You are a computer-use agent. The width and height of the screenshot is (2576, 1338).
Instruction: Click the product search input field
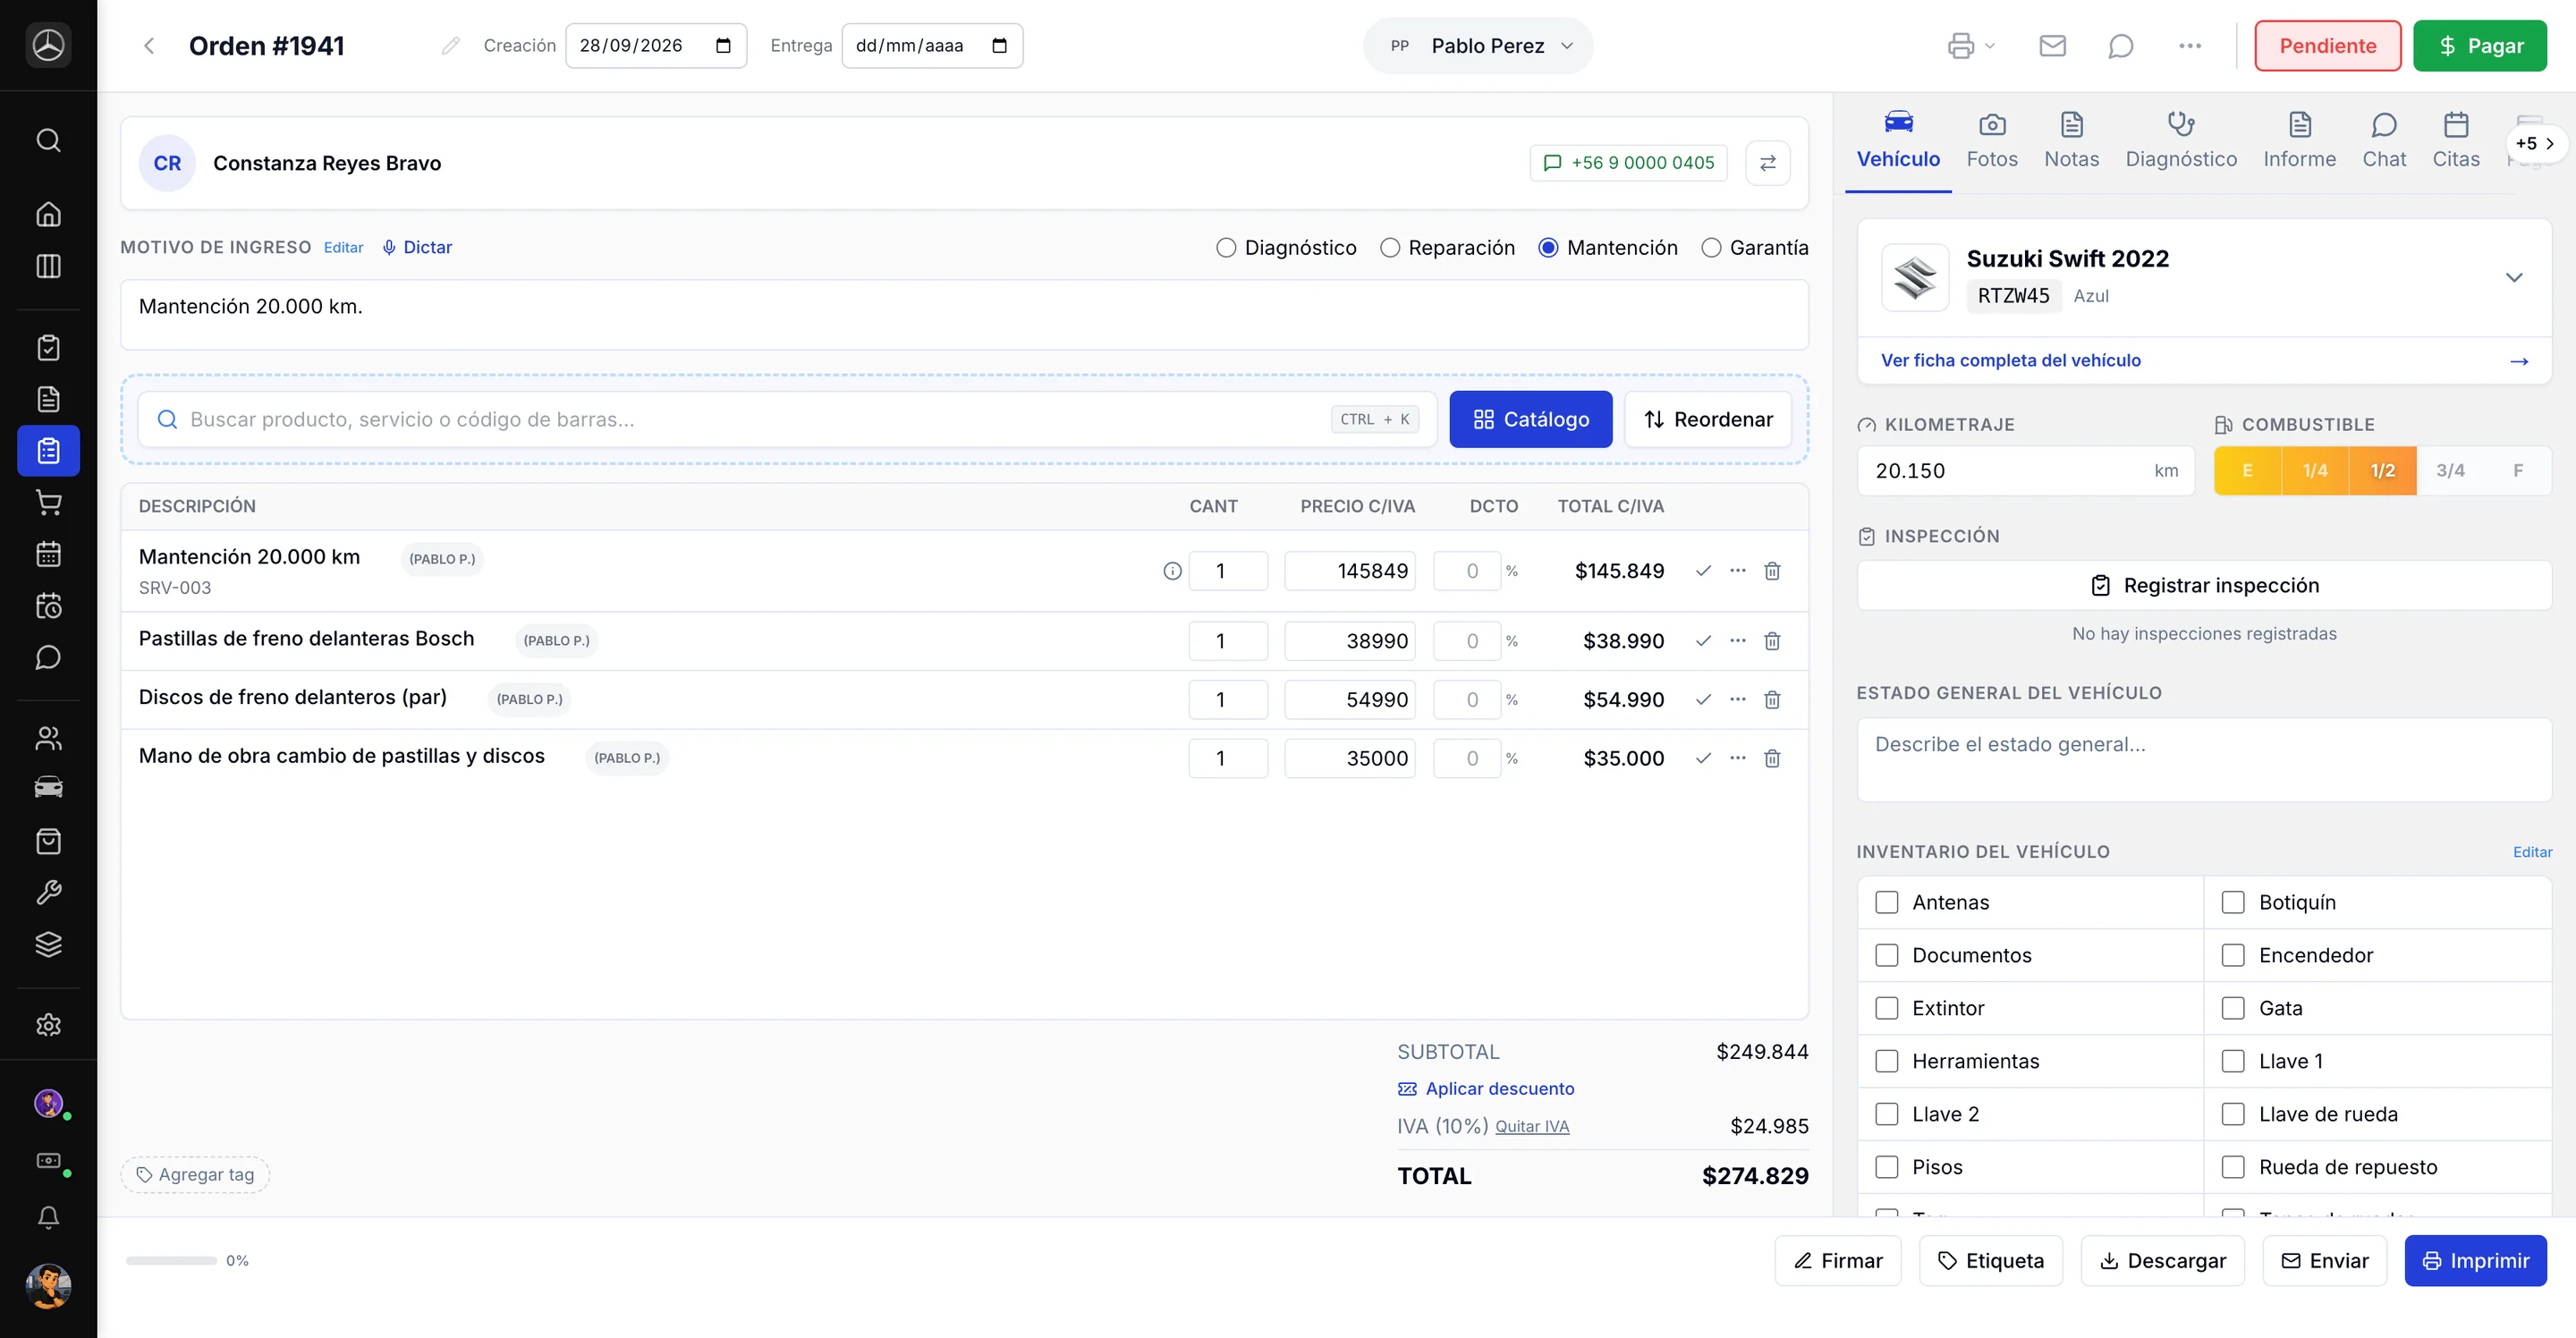(x=787, y=419)
